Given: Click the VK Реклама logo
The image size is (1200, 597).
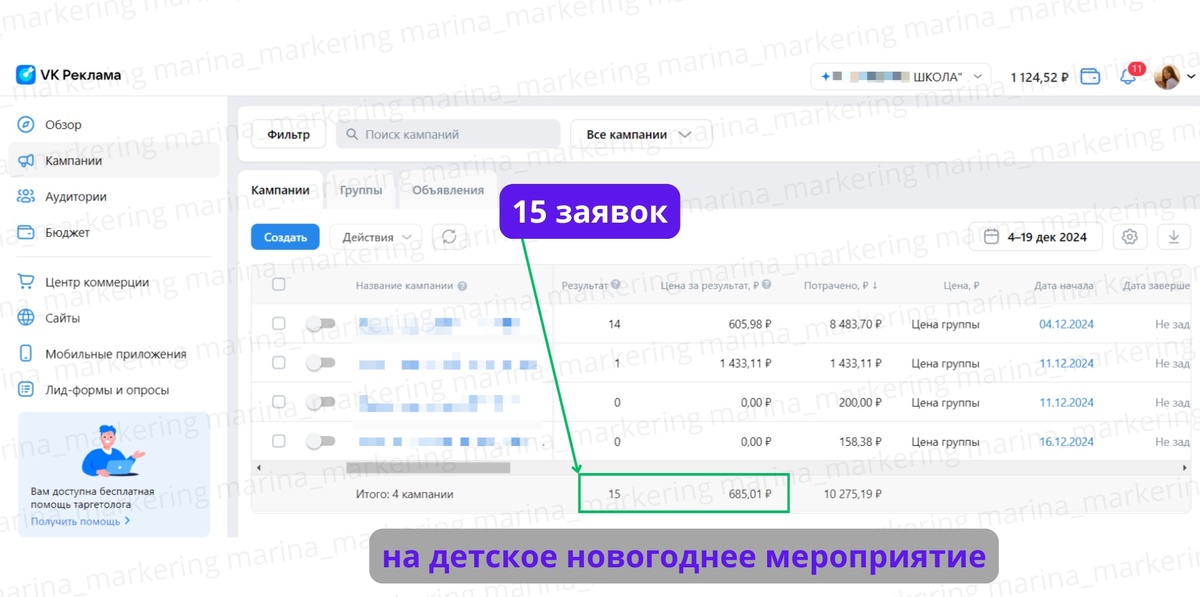Looking at the screenshot, I should [68, 74].
